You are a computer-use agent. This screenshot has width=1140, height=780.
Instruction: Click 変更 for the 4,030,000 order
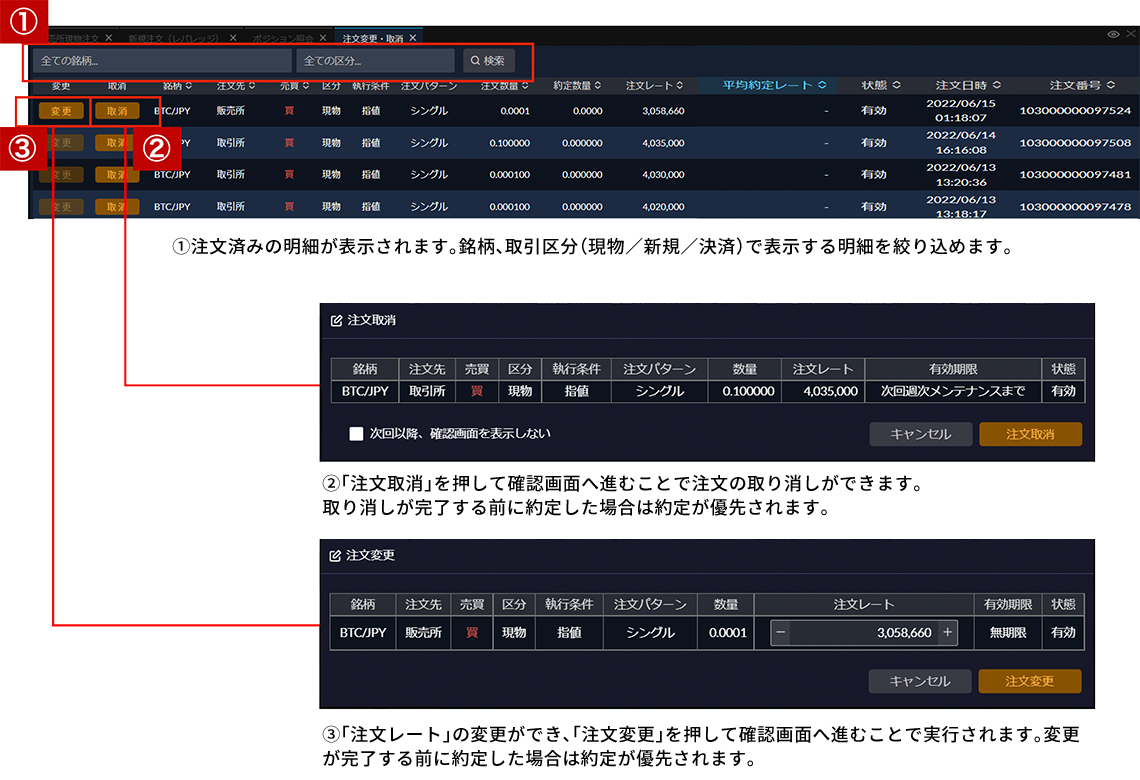click(61, 174)
